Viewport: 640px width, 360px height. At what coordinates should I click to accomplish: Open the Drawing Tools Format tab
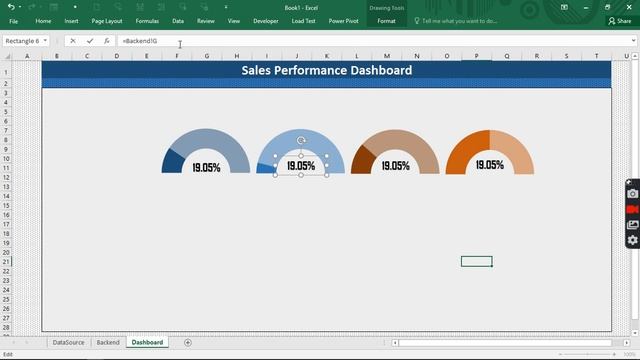pos(386,21)
